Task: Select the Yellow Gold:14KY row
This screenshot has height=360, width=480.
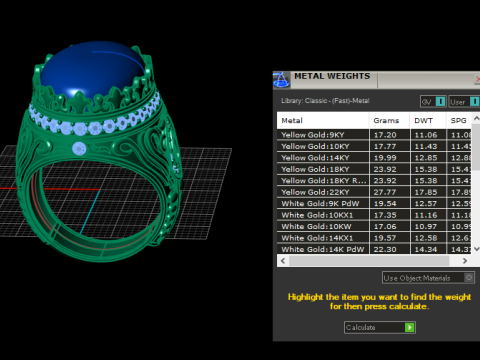Action: (x=374, y=158)
